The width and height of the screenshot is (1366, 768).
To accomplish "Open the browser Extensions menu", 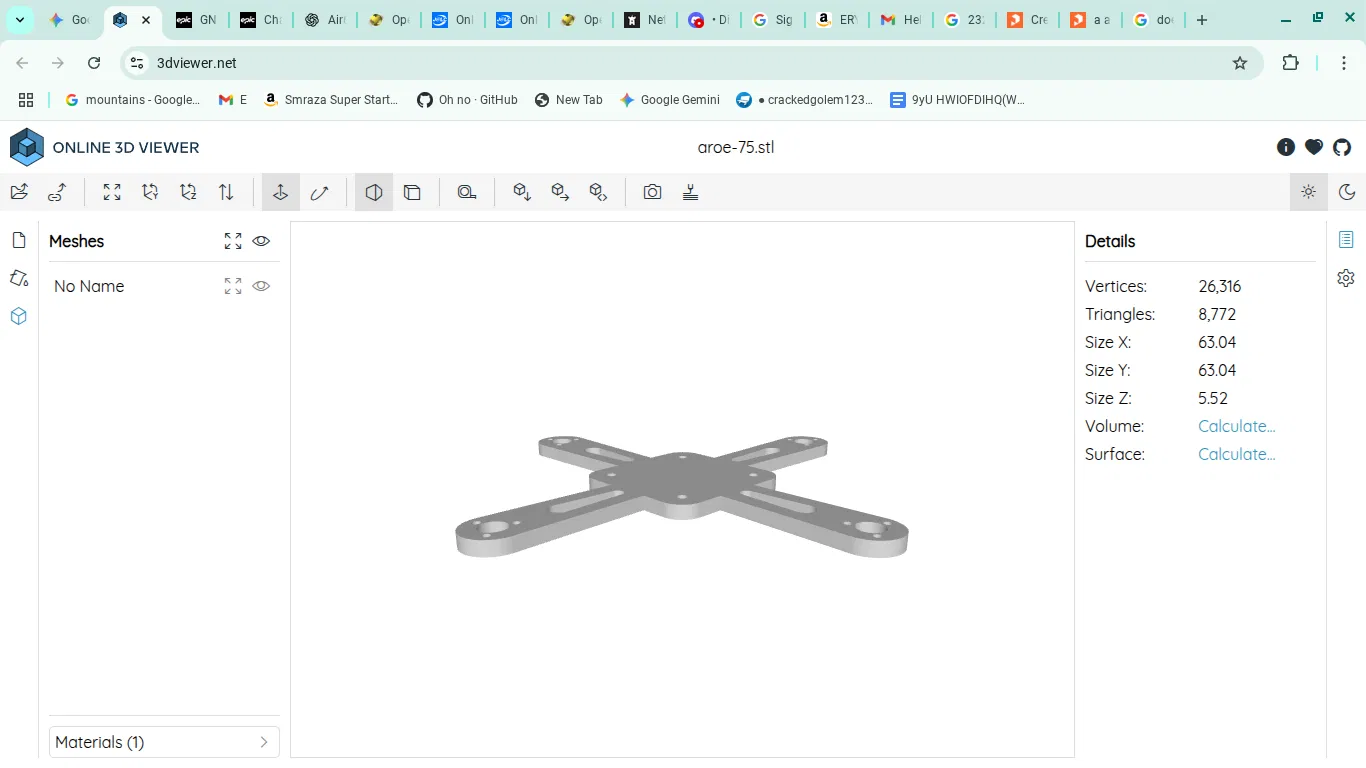I will tap(1291, 63).
